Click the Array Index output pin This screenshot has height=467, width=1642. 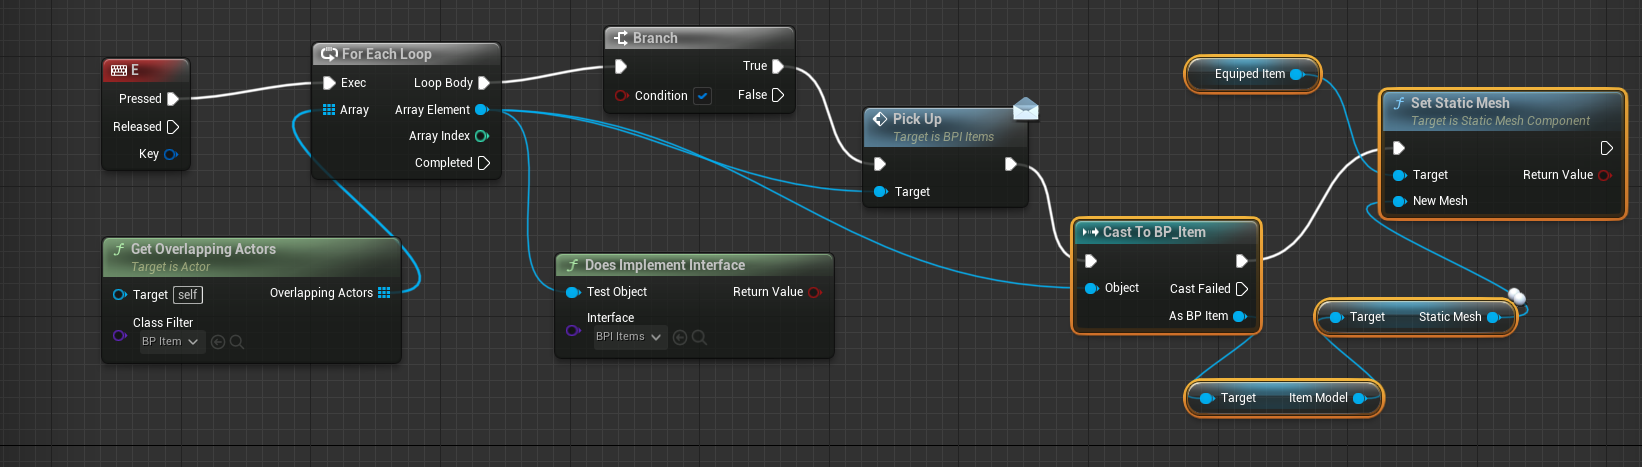(482, 136)
